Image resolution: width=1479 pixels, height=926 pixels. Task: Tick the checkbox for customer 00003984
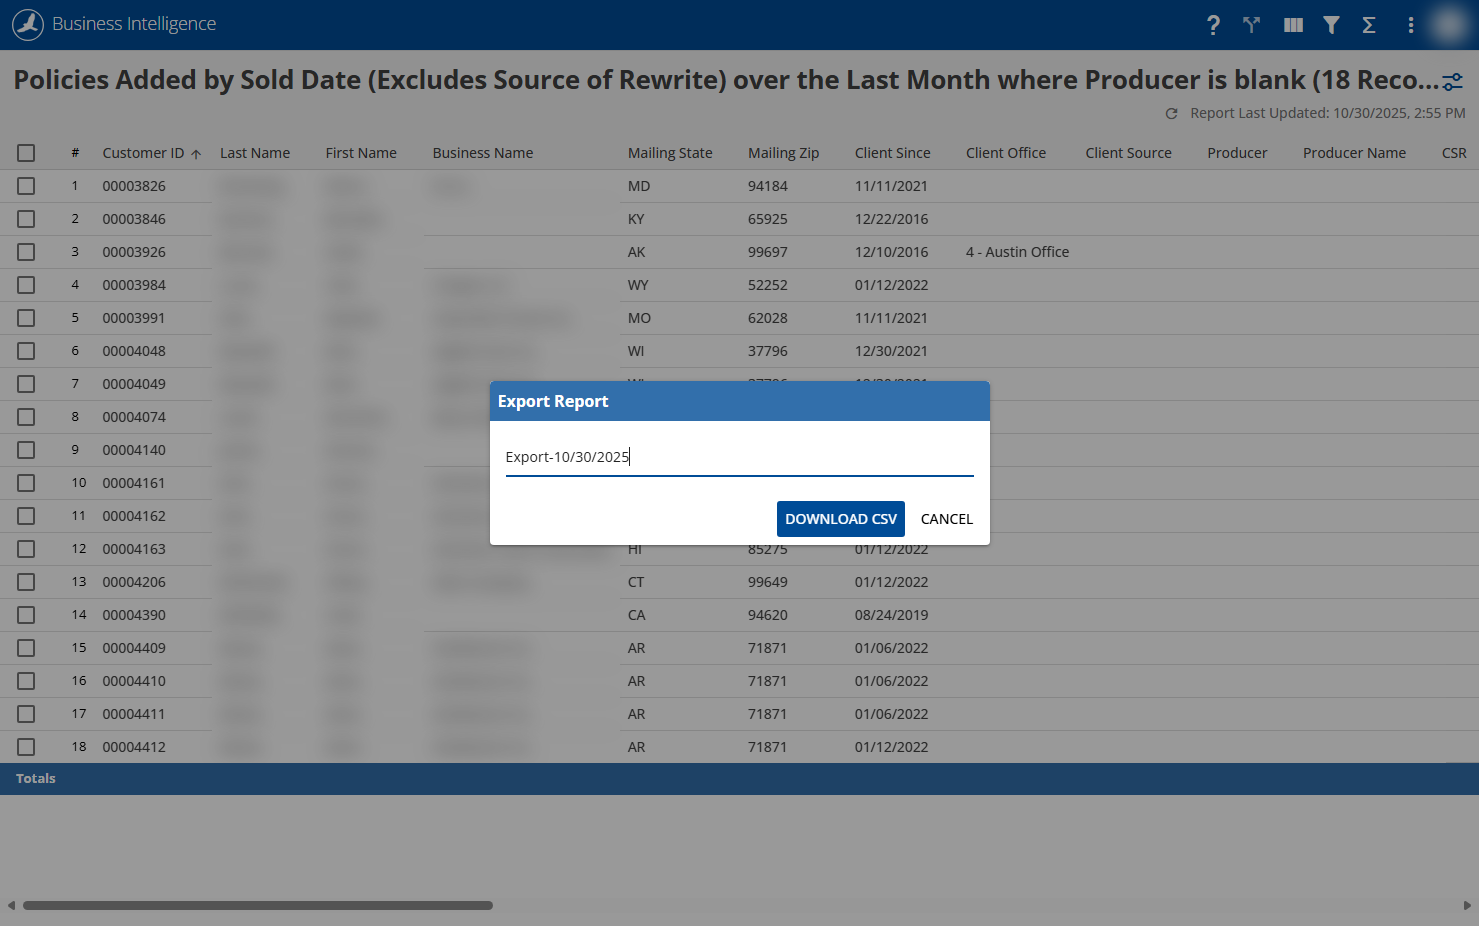[26, 285]
